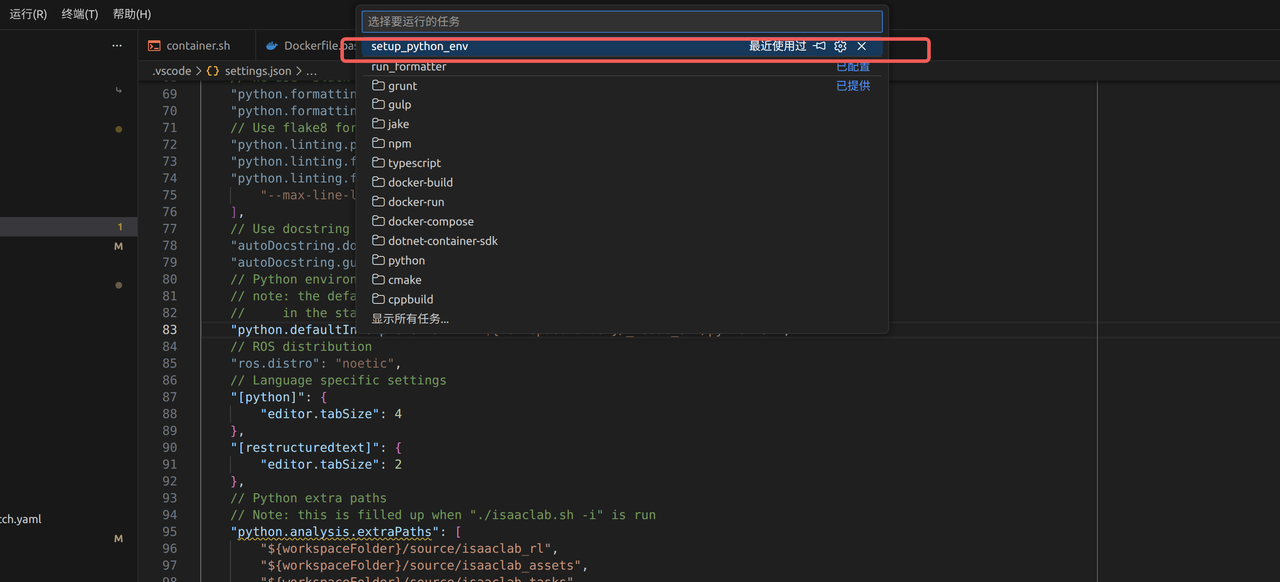Click line number 83 in gutter
The image size is (1280, 582).
click(x=169, y=330)
